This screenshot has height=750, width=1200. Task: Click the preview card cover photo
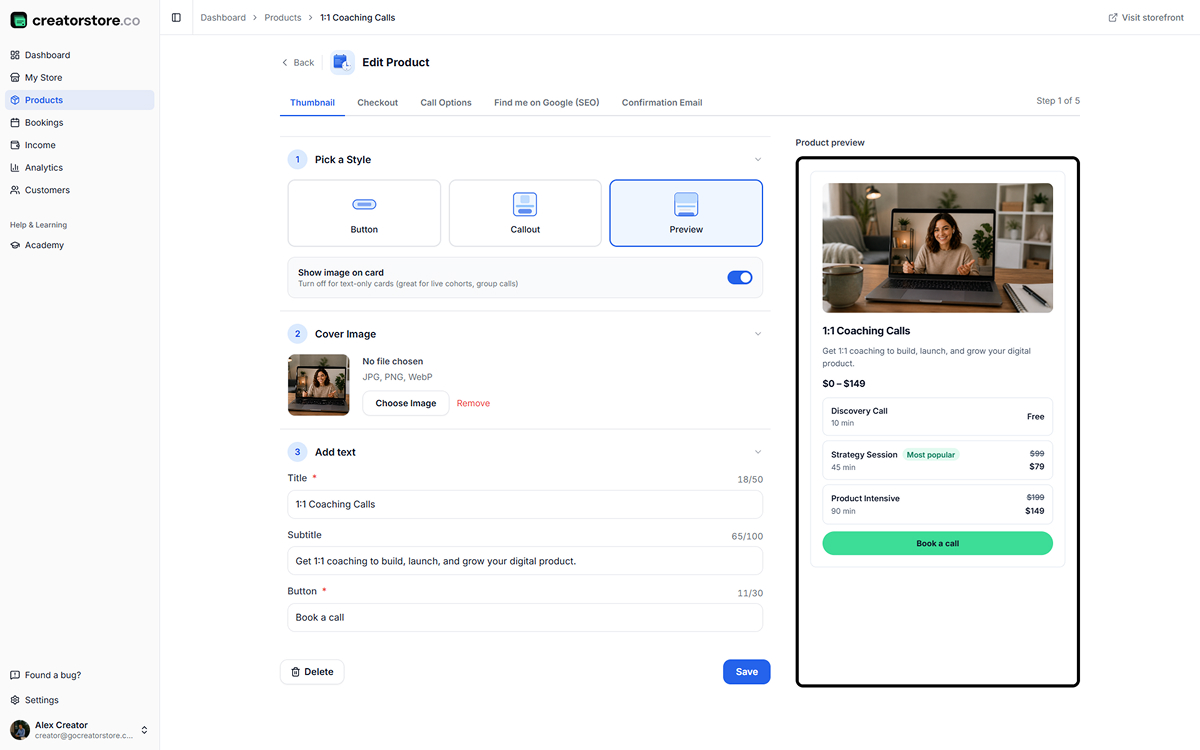coord(938,248)
